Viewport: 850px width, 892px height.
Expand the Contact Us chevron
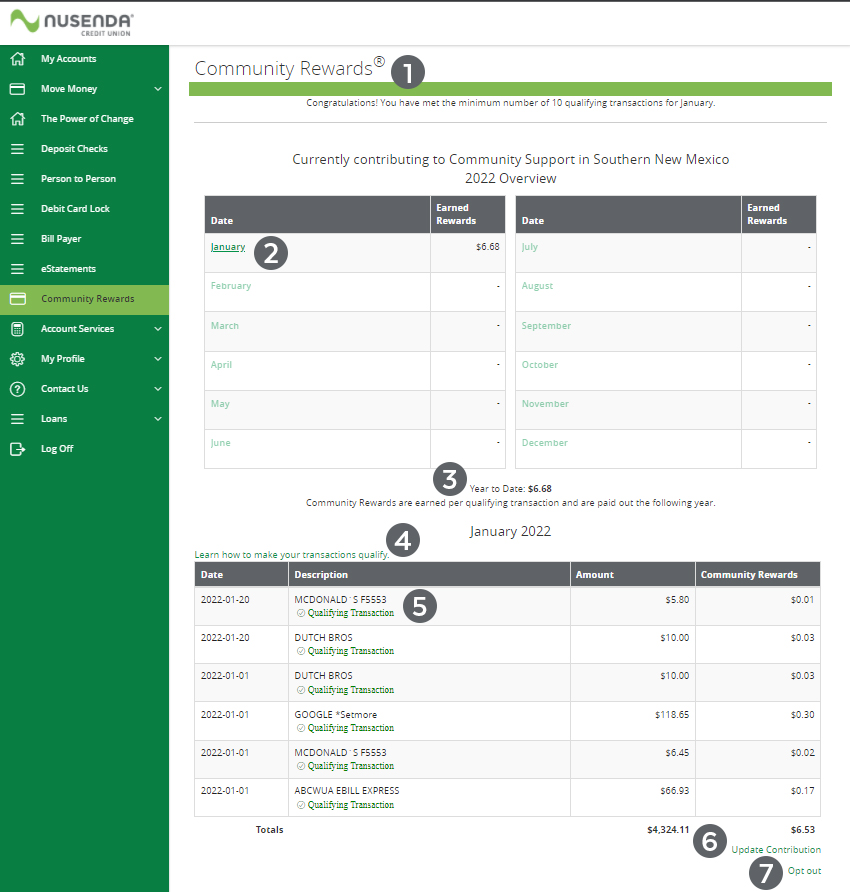coord(158,389)
